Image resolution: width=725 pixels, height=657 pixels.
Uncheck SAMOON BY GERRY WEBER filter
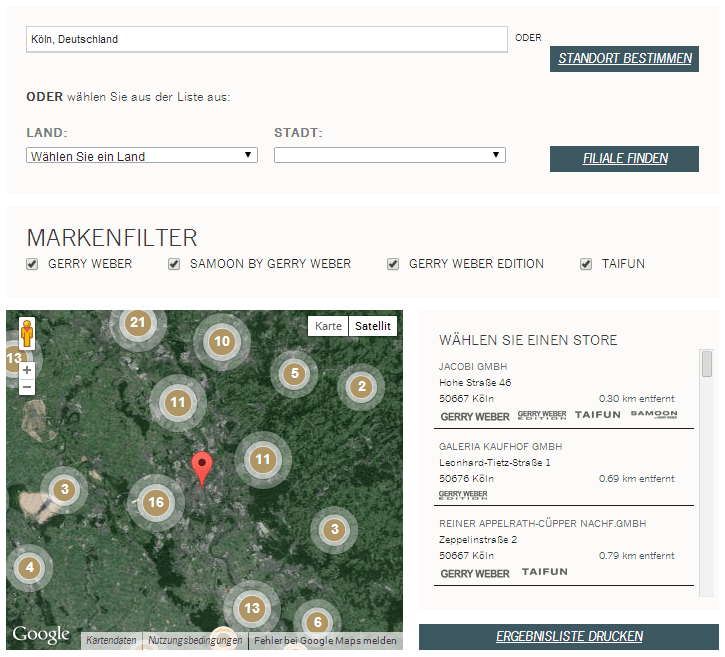coord(174,264)
